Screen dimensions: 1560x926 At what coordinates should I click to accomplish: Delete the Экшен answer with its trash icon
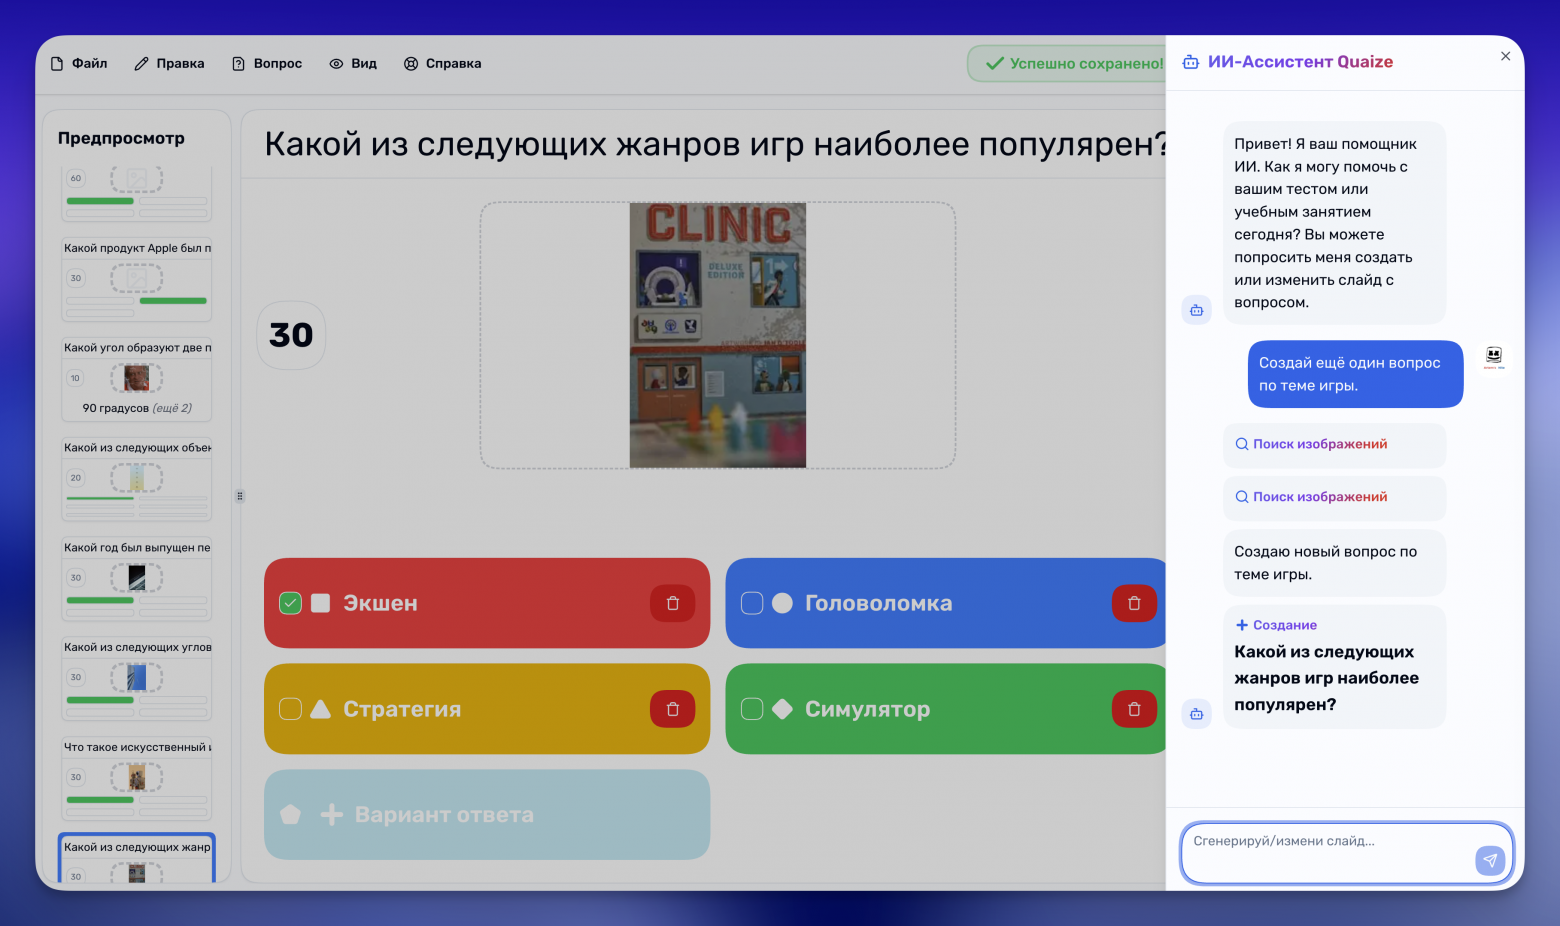(x=672, y=603)
